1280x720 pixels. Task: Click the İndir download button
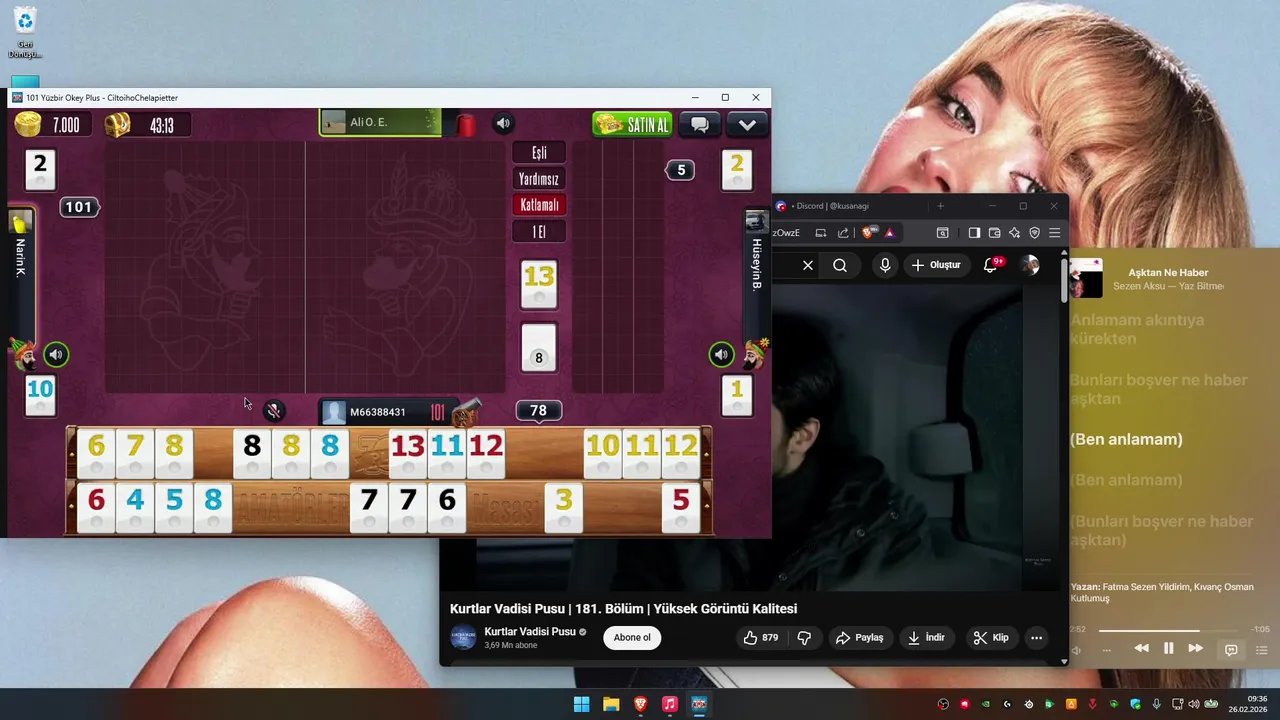(926, 638)
